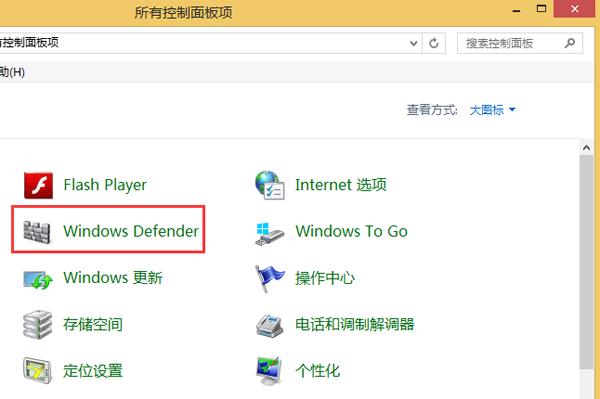The image size is (600, 399).
Task: Click the 个性化 monitor icon
Action: pyautogui.click(x=269, y=371)
